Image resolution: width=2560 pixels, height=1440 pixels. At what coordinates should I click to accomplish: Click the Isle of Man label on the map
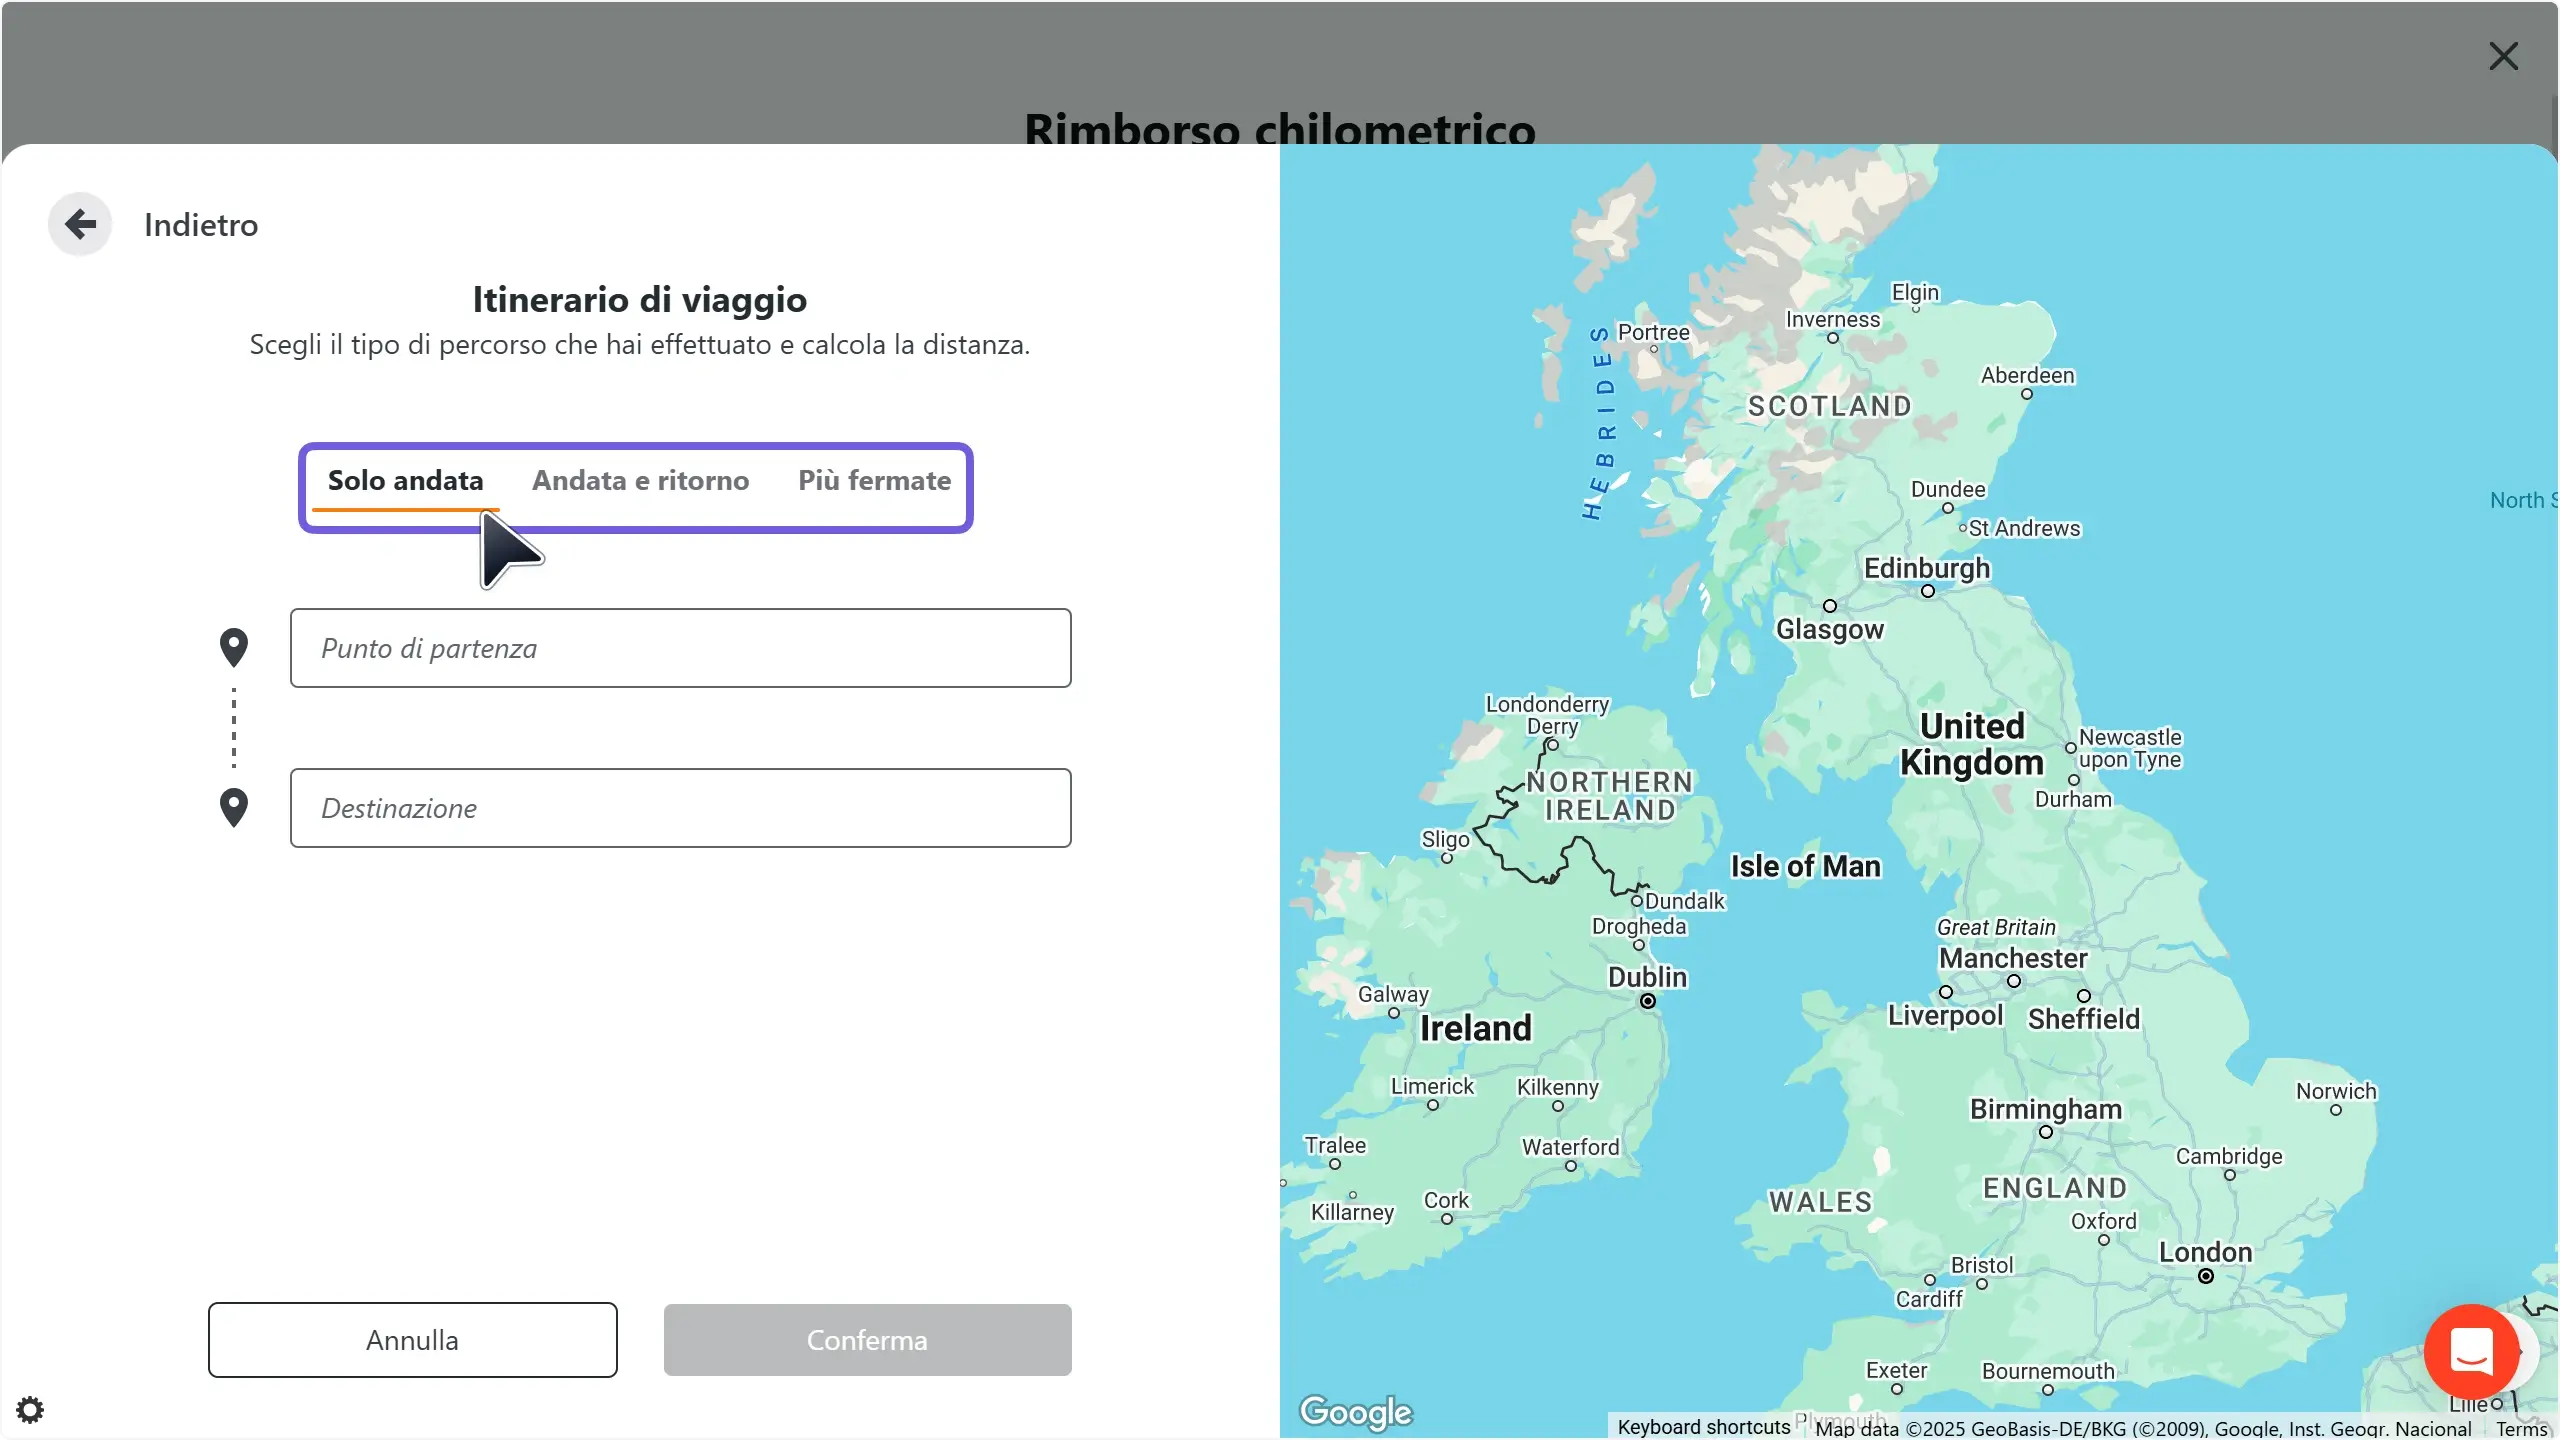point(1806,866)
